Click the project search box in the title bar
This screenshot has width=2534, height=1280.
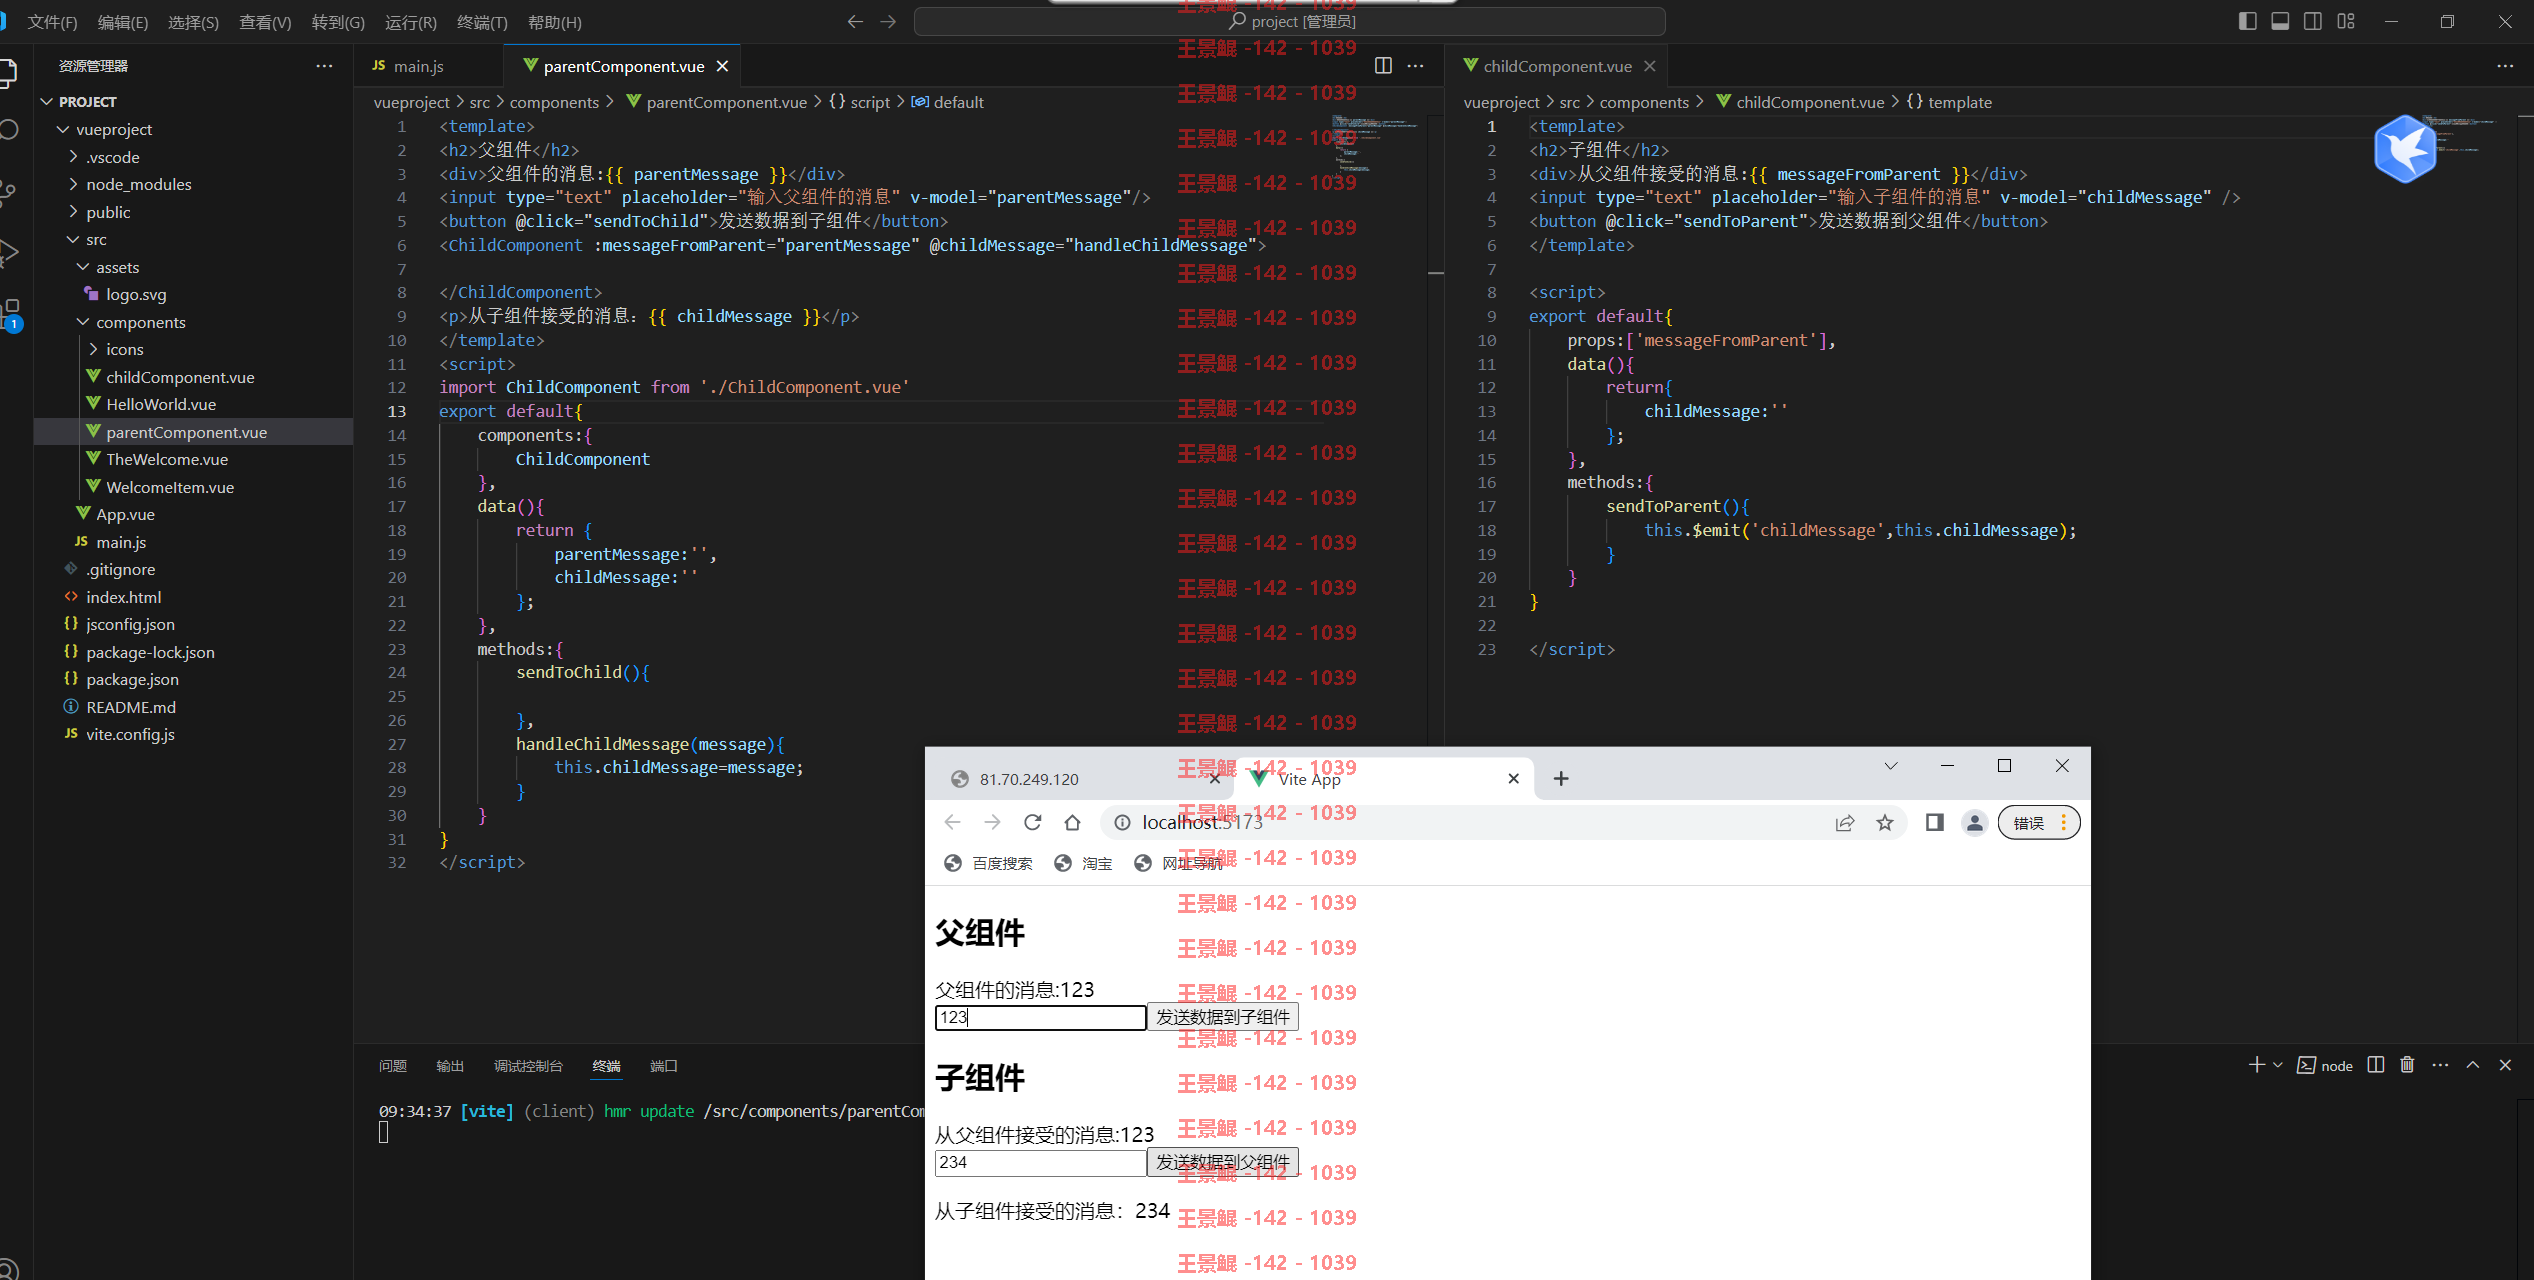1290,21
